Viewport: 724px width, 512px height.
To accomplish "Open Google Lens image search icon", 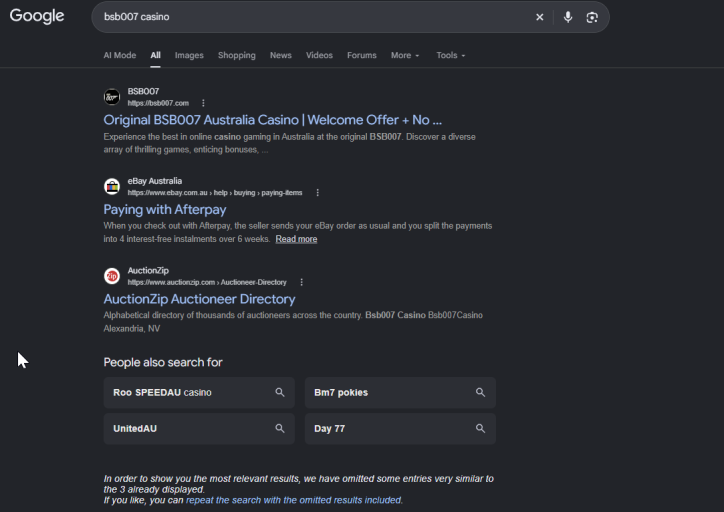I will point(592,17).
